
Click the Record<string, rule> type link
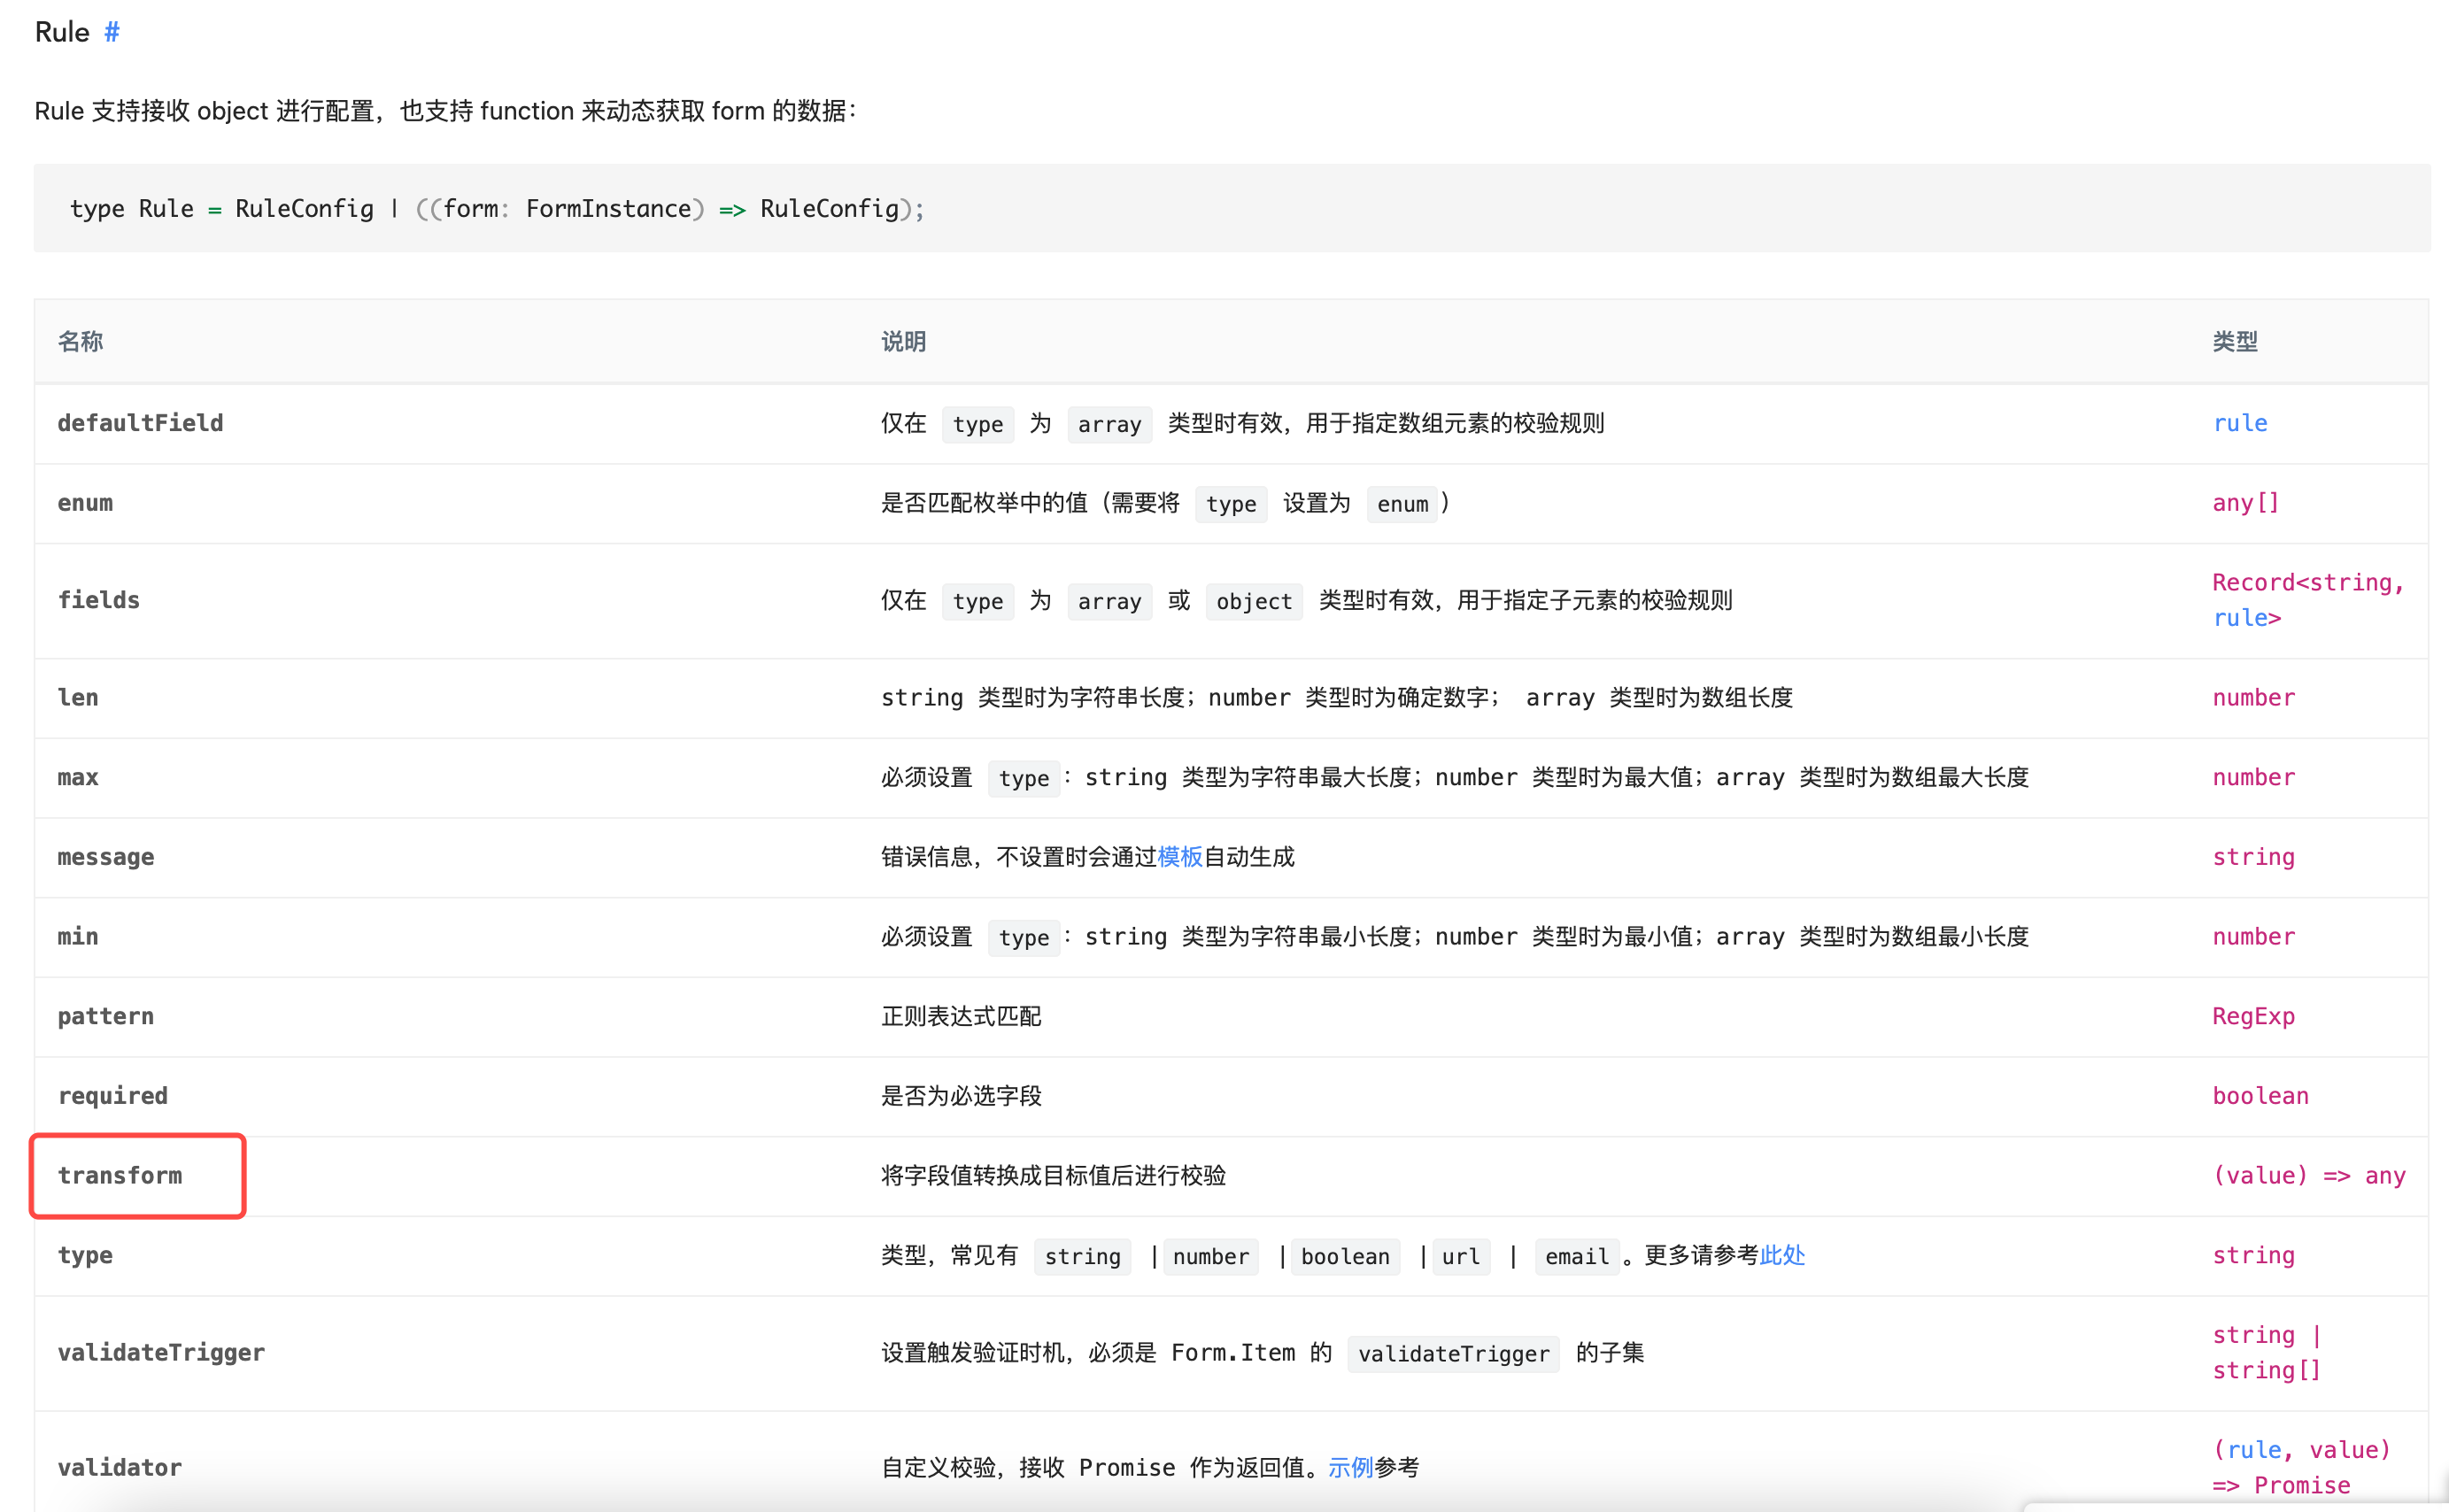pos(2307,600)
